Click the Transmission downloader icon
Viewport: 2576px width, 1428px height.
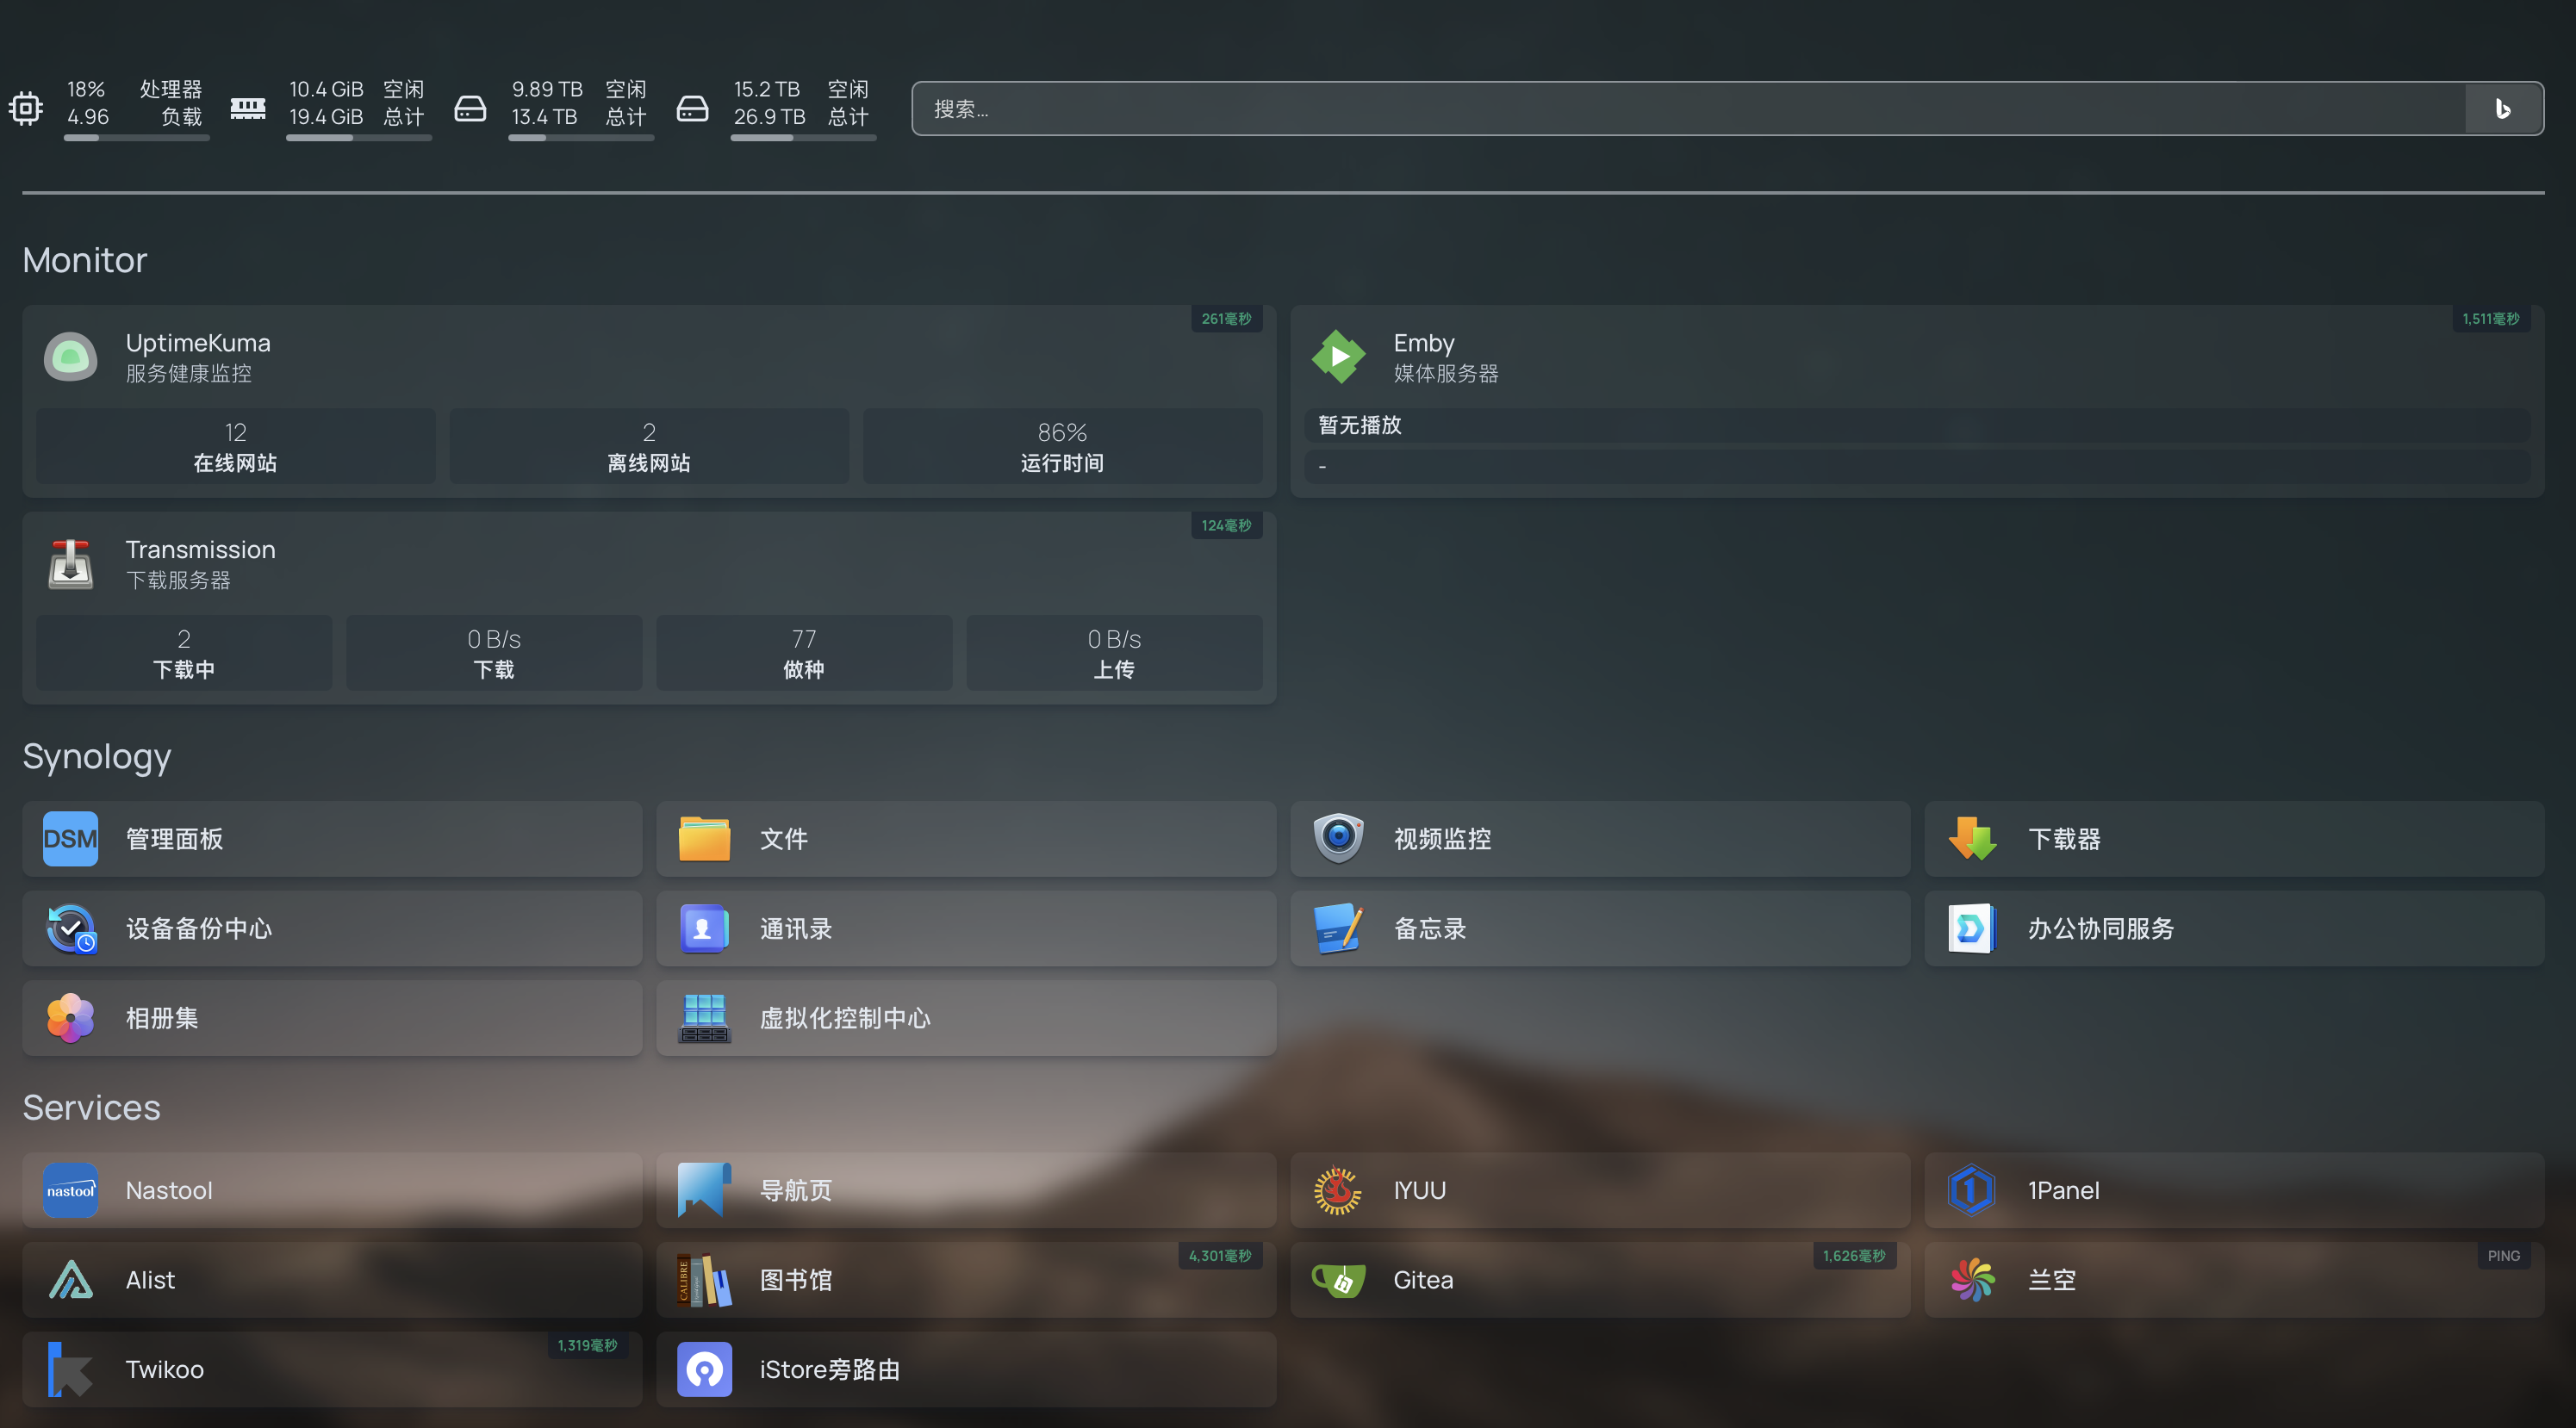(69, 564)
